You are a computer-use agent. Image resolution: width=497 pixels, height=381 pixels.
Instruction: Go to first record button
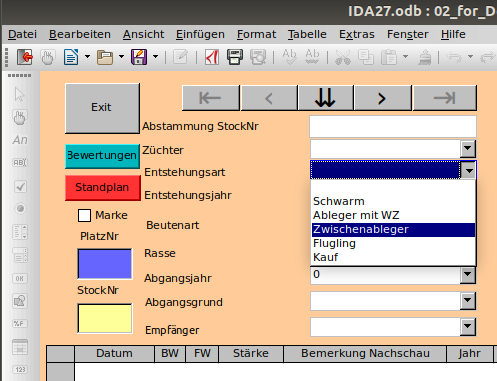click(211, 98)
